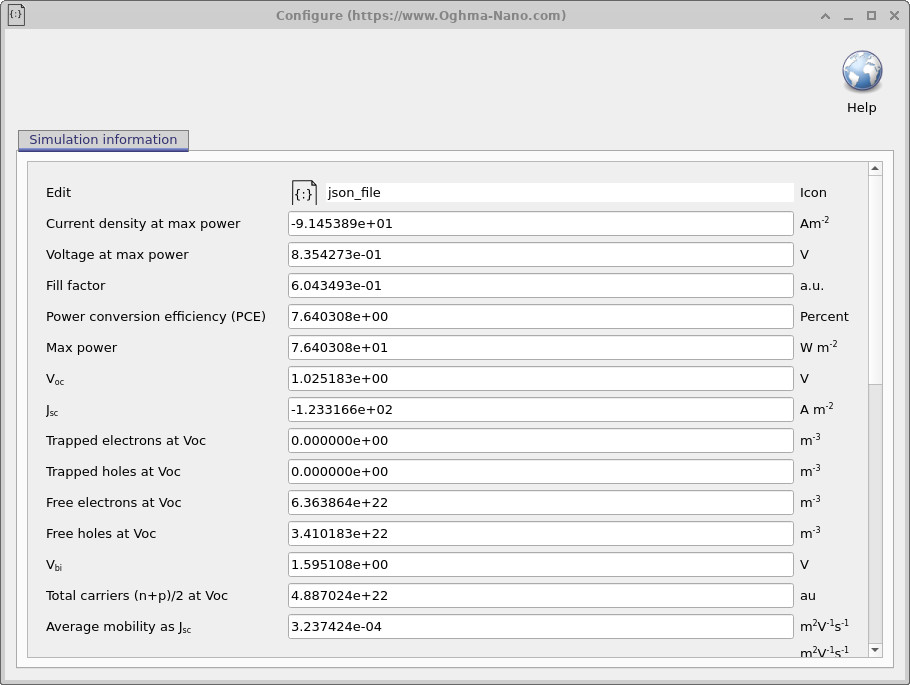Image resolution: width=910 pixels, height=685 pixels.
Task: Select the Trapped electrons at Voc field
Action: tap(539, 440)
